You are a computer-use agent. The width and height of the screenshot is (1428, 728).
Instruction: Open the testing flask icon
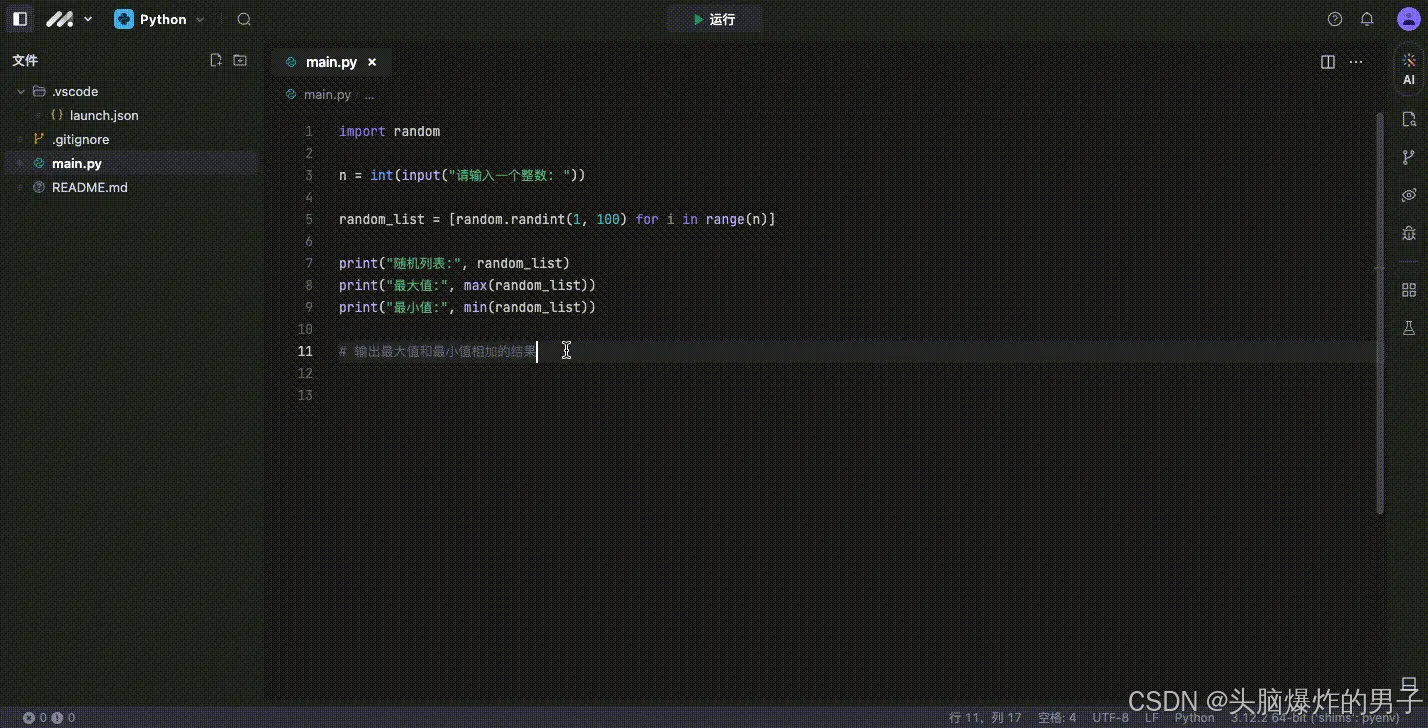click(1409, 328)
